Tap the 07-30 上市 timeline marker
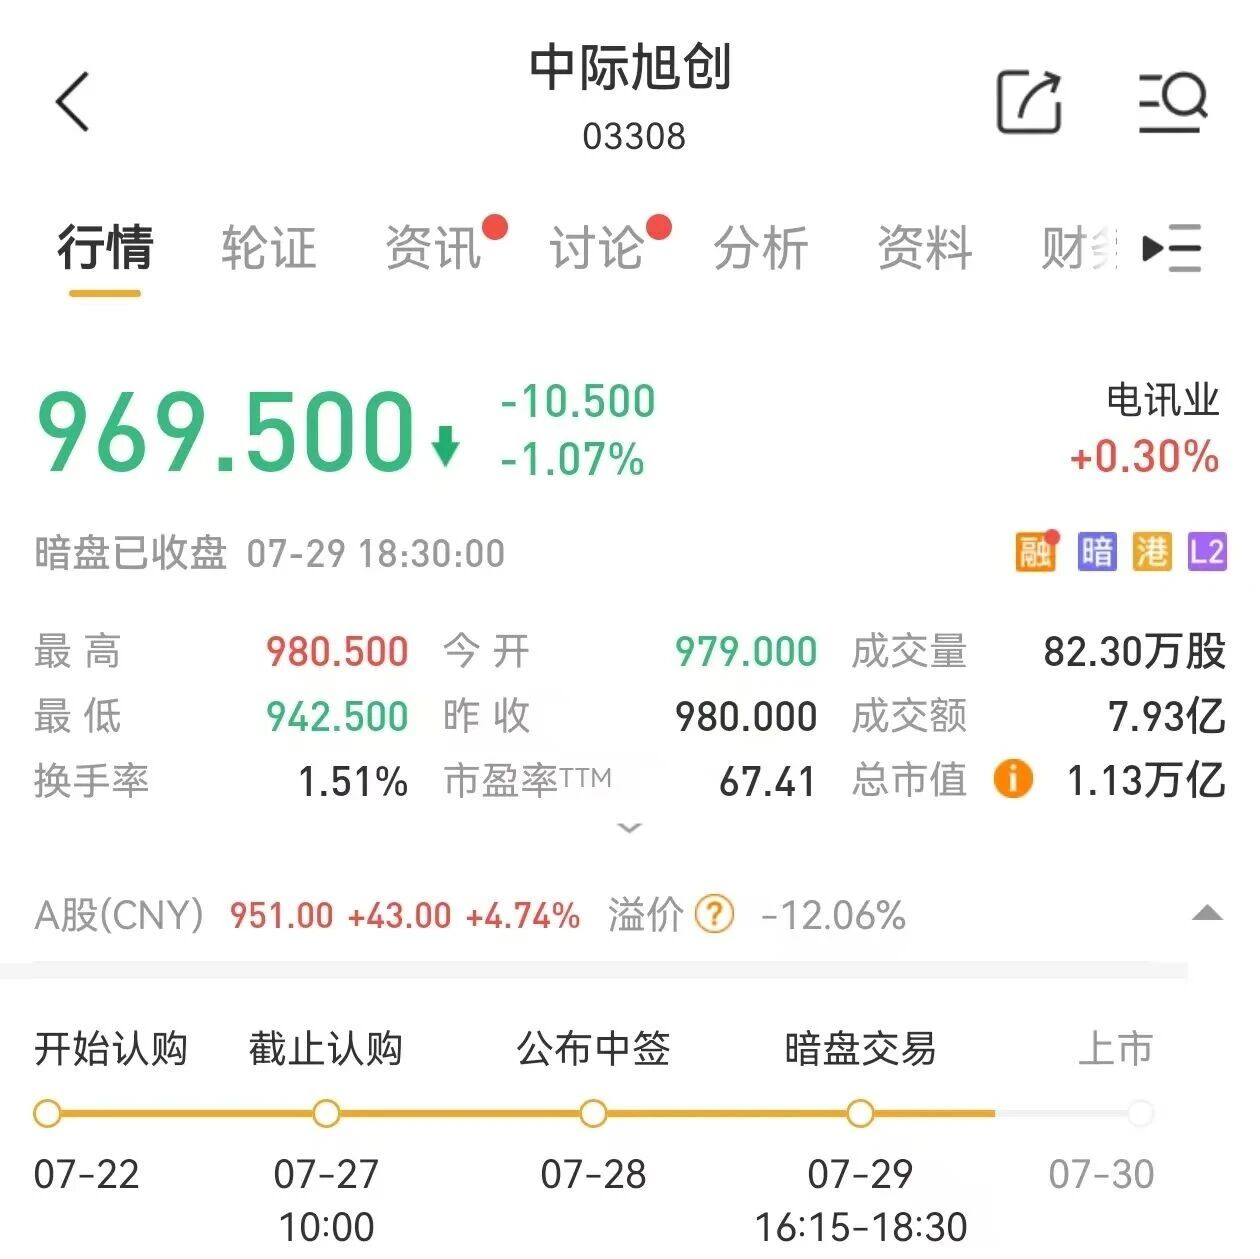The height and width of the screenshot is (1259, 1260). (x=1139, y=1113)
